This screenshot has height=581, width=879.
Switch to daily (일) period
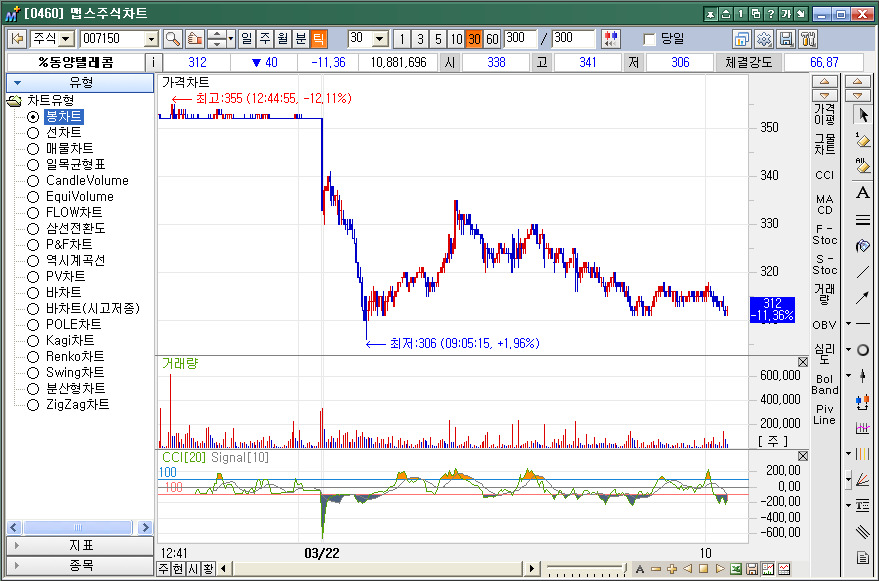tap(247, 39)
